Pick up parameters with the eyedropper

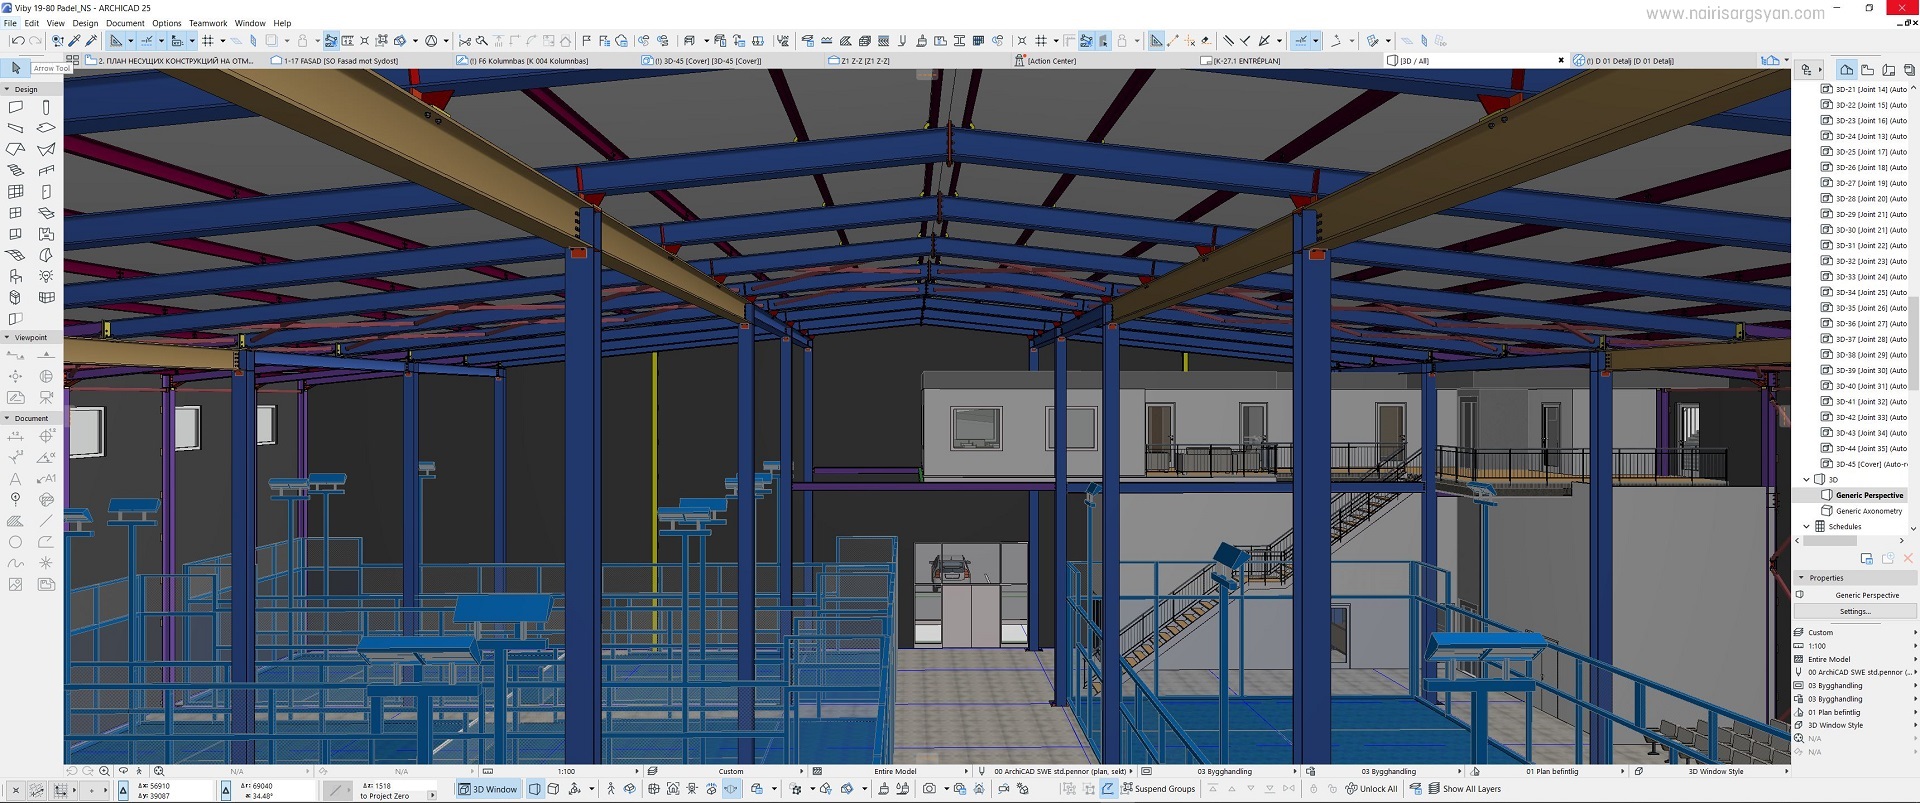(x=75, y=41)
